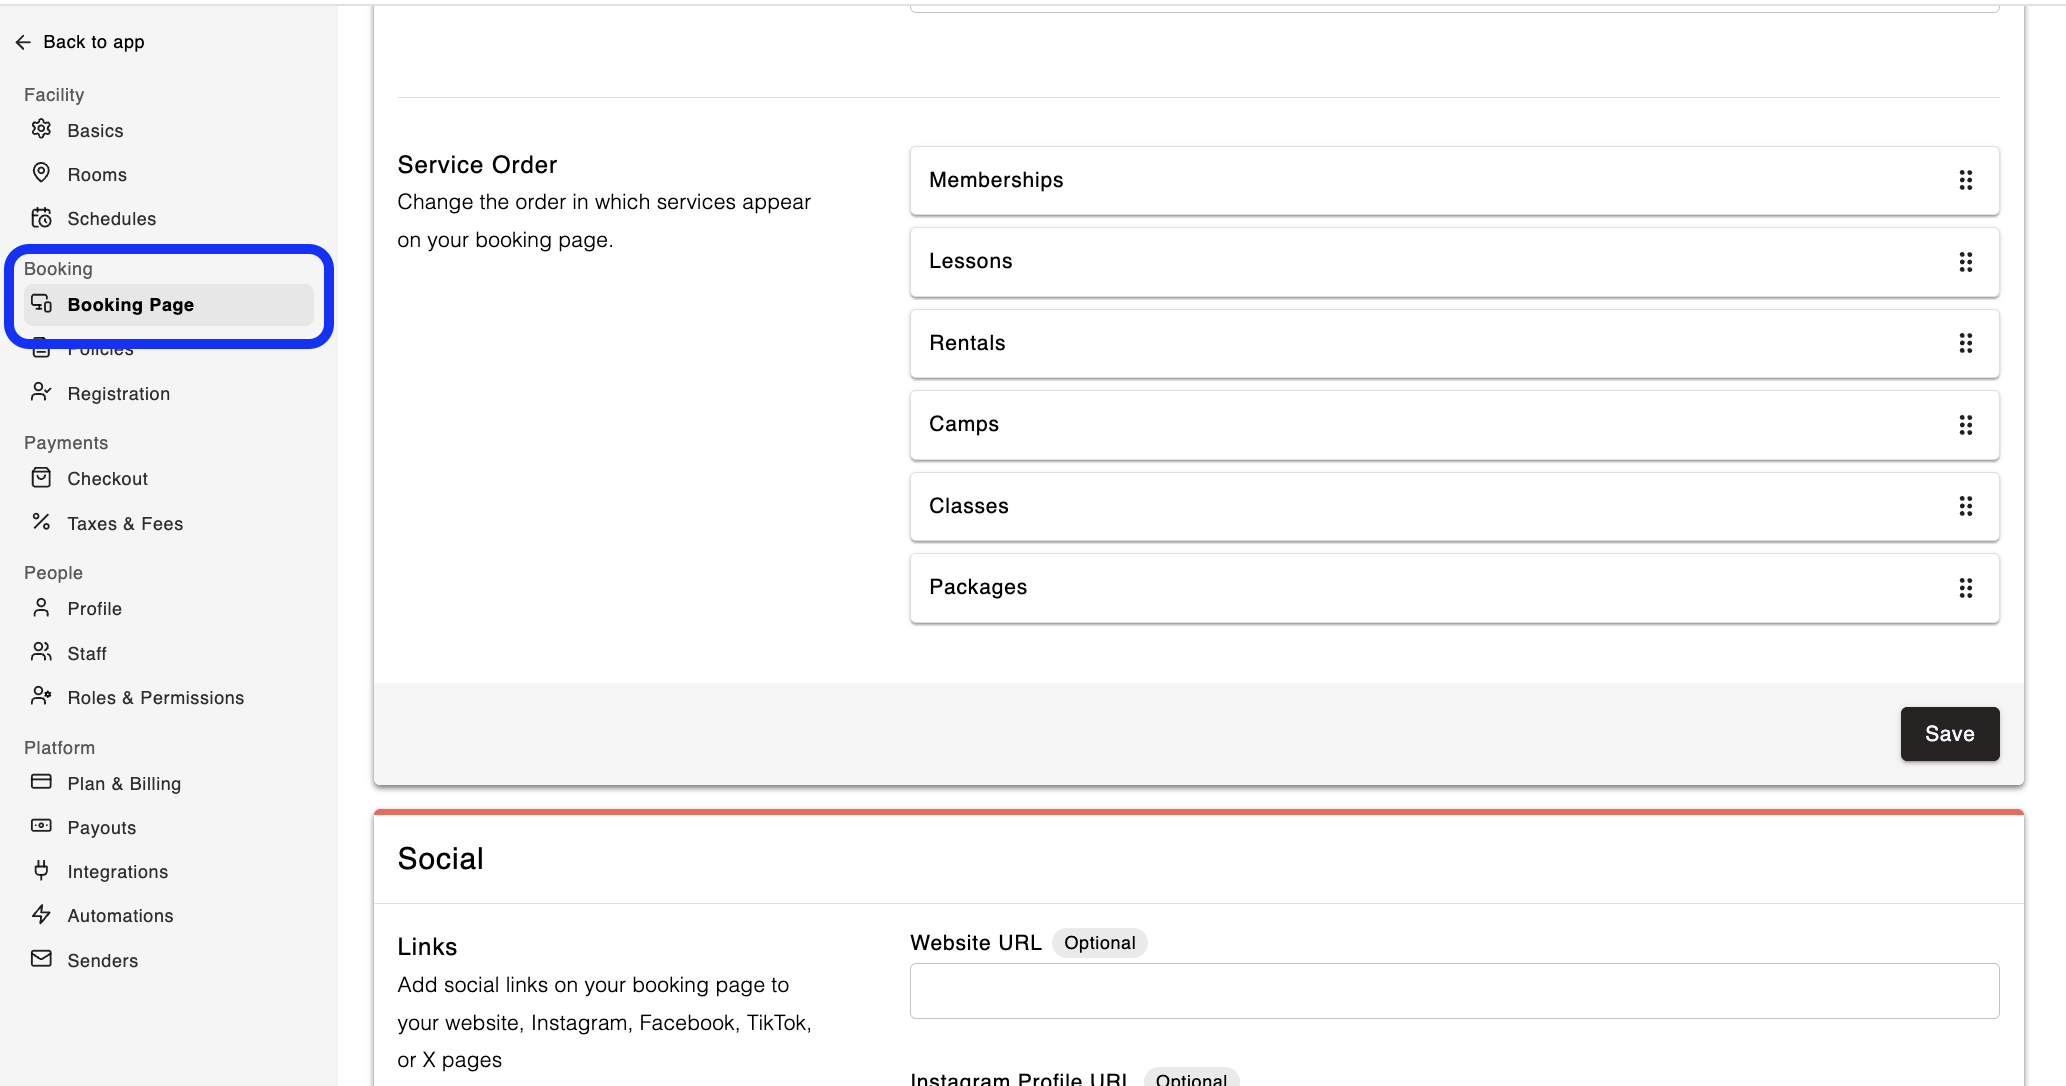
Task: Click the Basics gear icon
Action: click(41, 129)
